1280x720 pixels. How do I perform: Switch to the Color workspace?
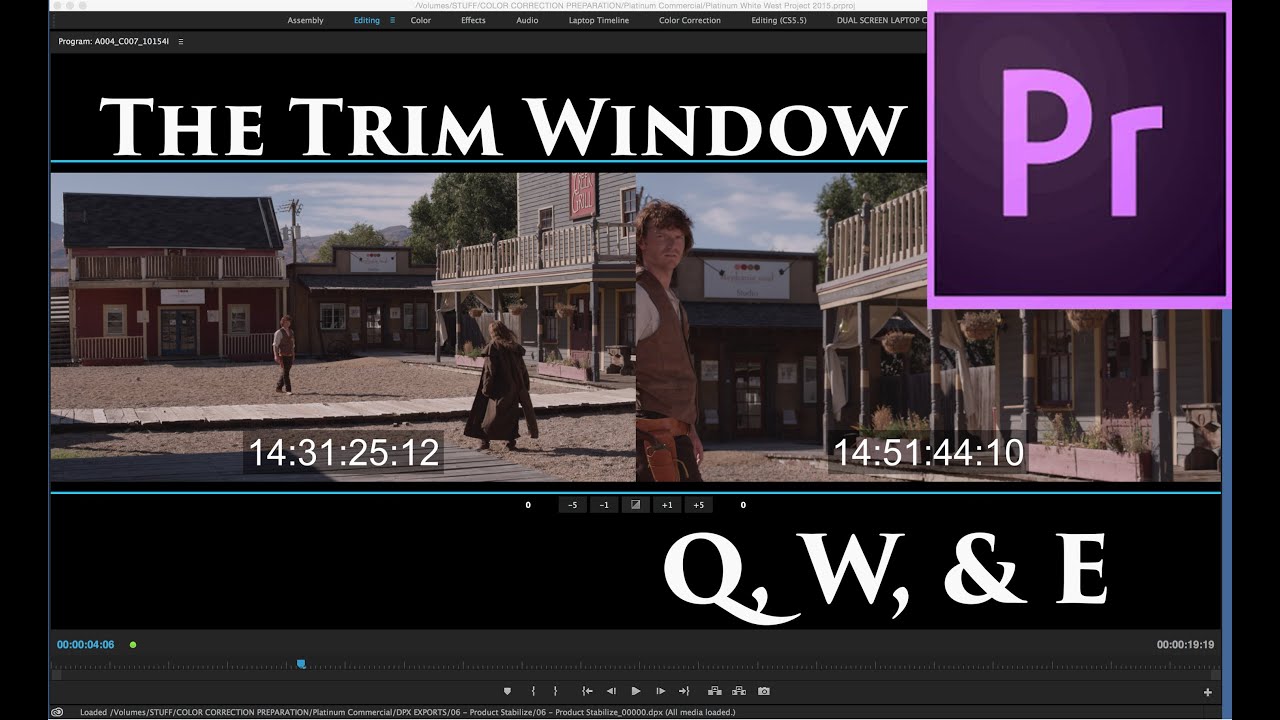coord(421,20)
